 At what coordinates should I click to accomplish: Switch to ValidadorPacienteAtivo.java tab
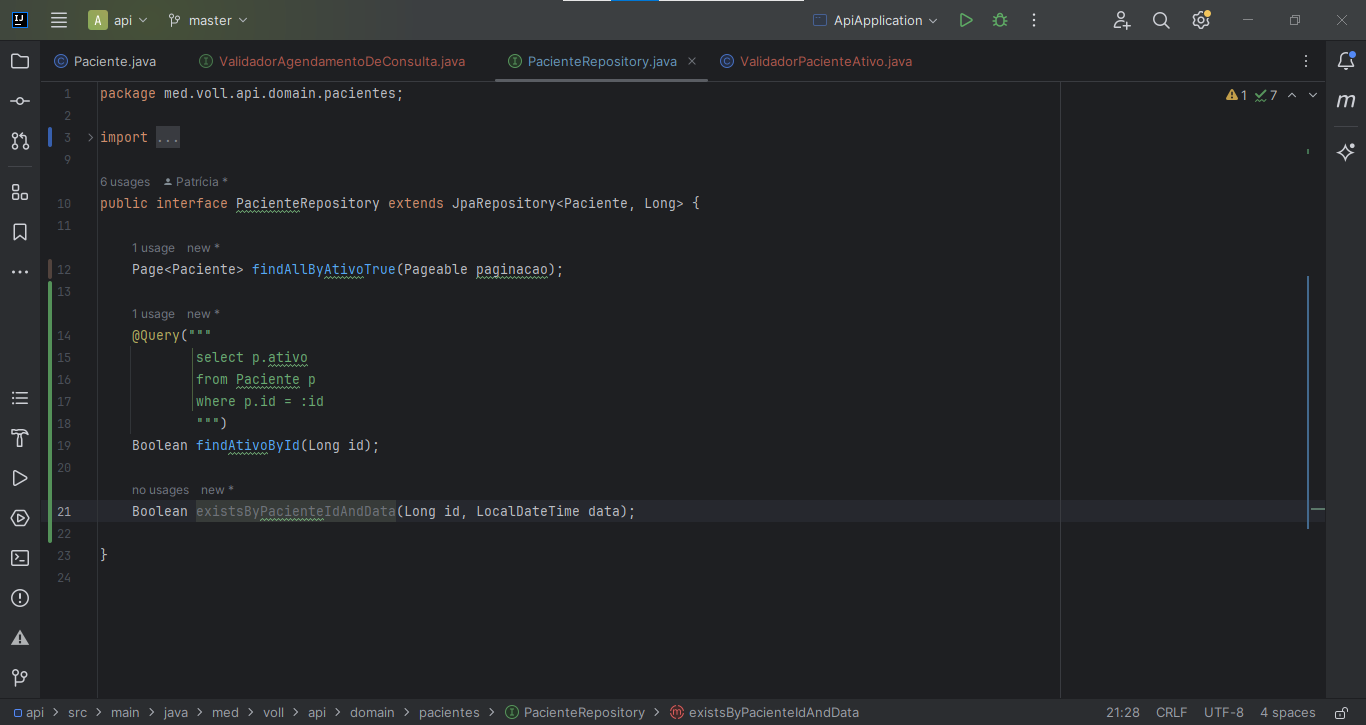coord(816,61)
